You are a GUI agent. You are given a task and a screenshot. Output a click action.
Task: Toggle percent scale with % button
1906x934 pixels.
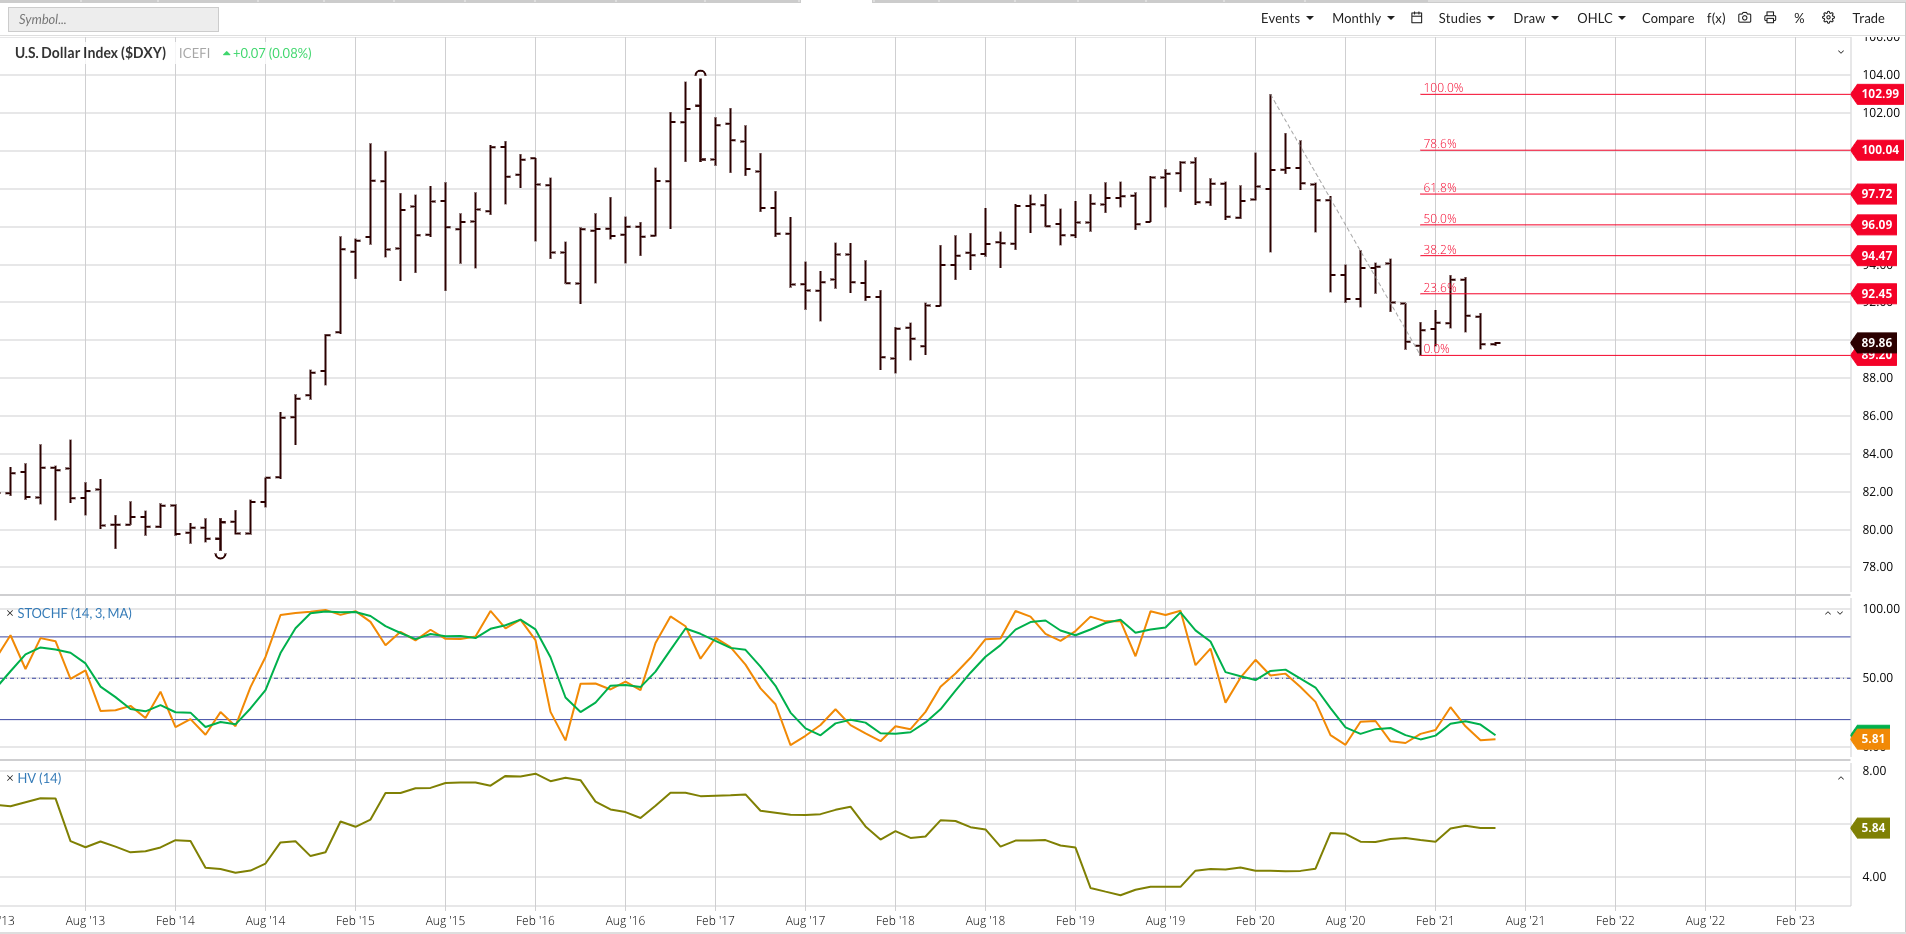(1799, 18)
